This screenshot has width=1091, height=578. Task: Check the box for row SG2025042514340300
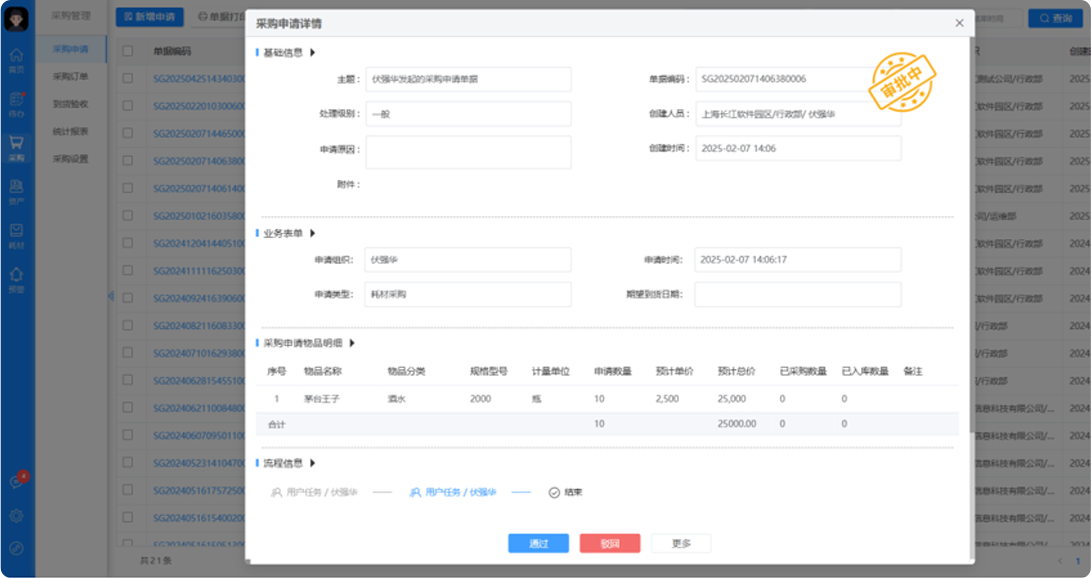tap(127, 77)
